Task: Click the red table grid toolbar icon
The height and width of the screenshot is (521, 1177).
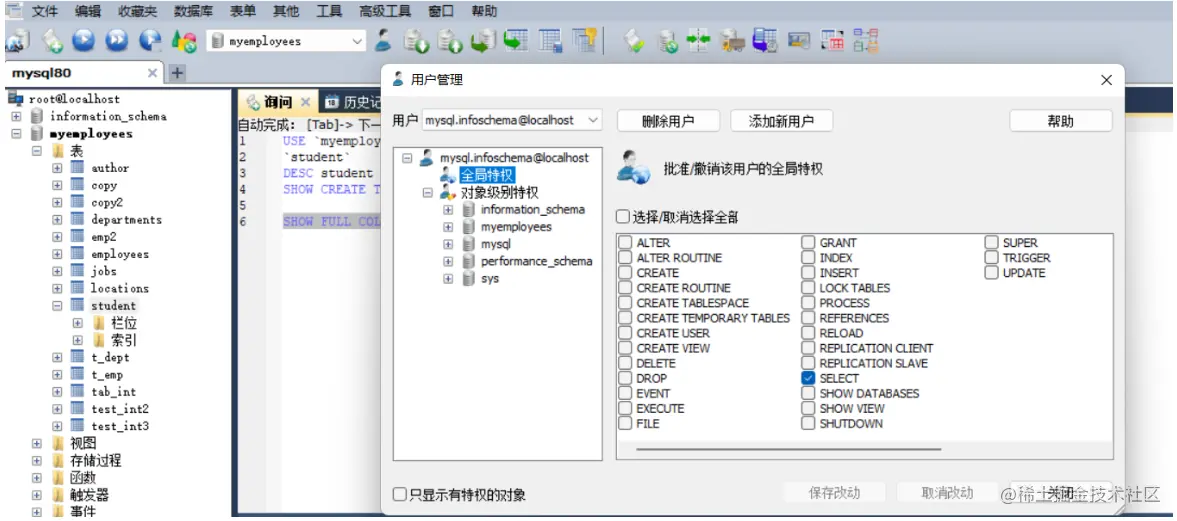Action: [832, 41]
